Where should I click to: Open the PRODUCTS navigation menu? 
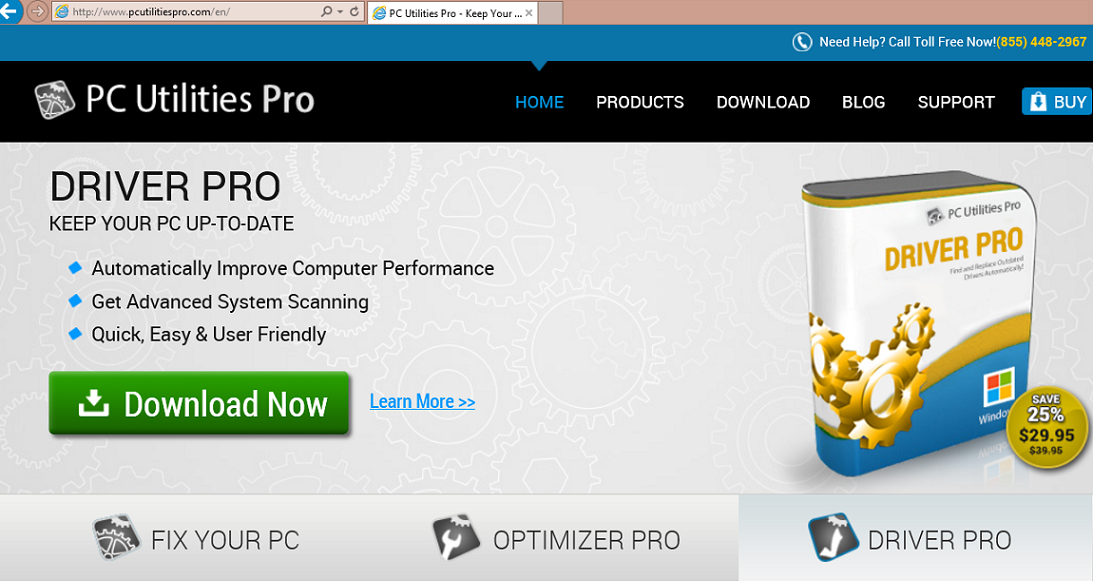tap(640, 103)
